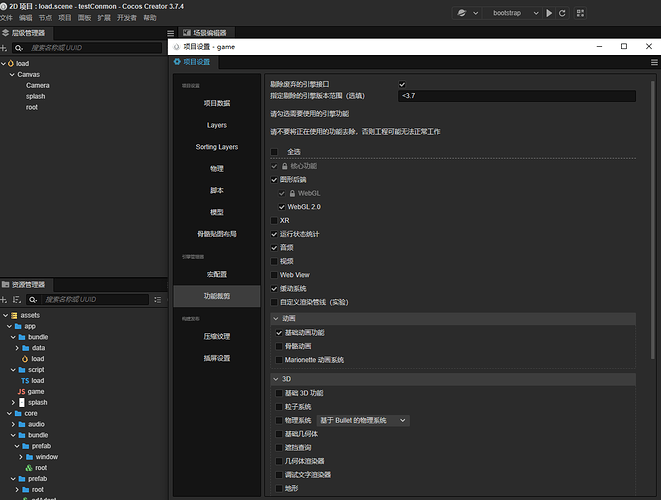Click the scene editor tab icon

pos(187,32)
